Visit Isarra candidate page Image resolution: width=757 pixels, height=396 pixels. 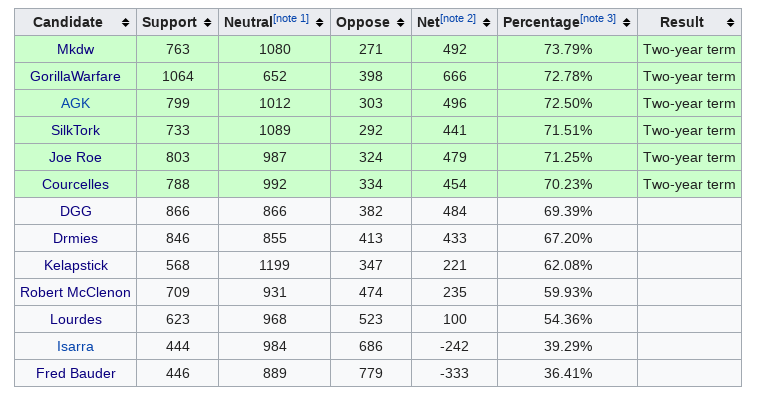[x=75, y=347]
